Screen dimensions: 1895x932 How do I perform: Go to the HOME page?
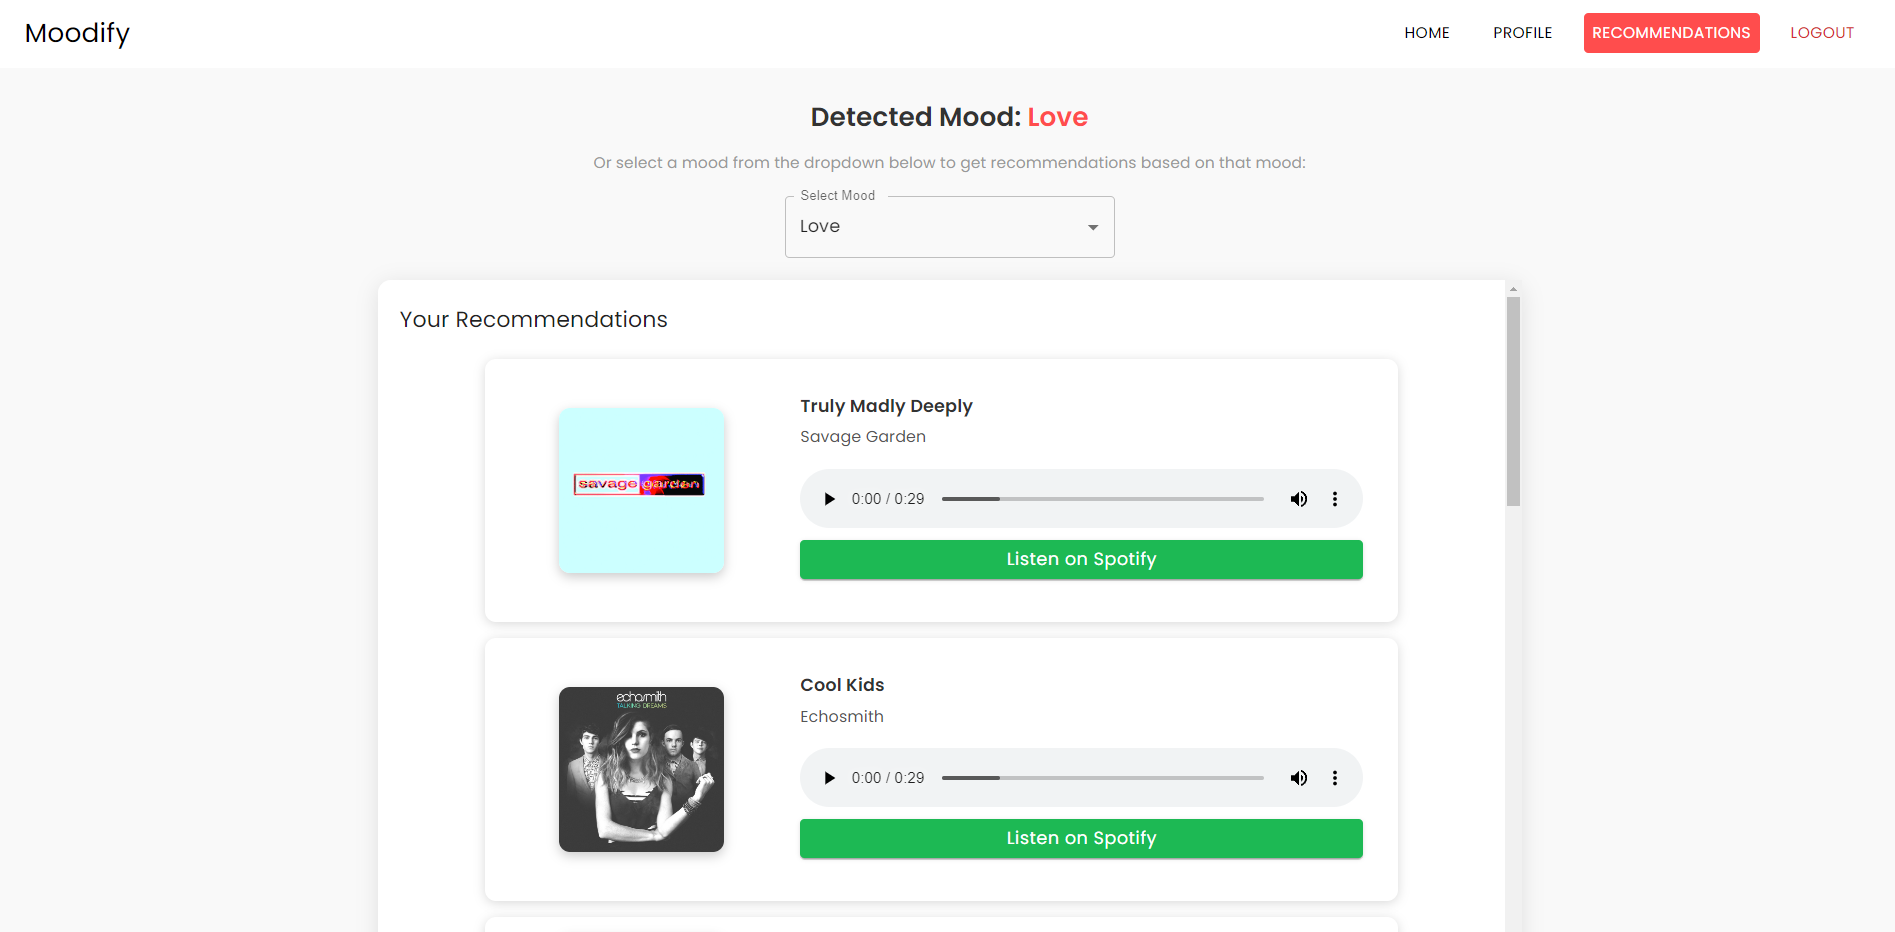click(1427, 33)
